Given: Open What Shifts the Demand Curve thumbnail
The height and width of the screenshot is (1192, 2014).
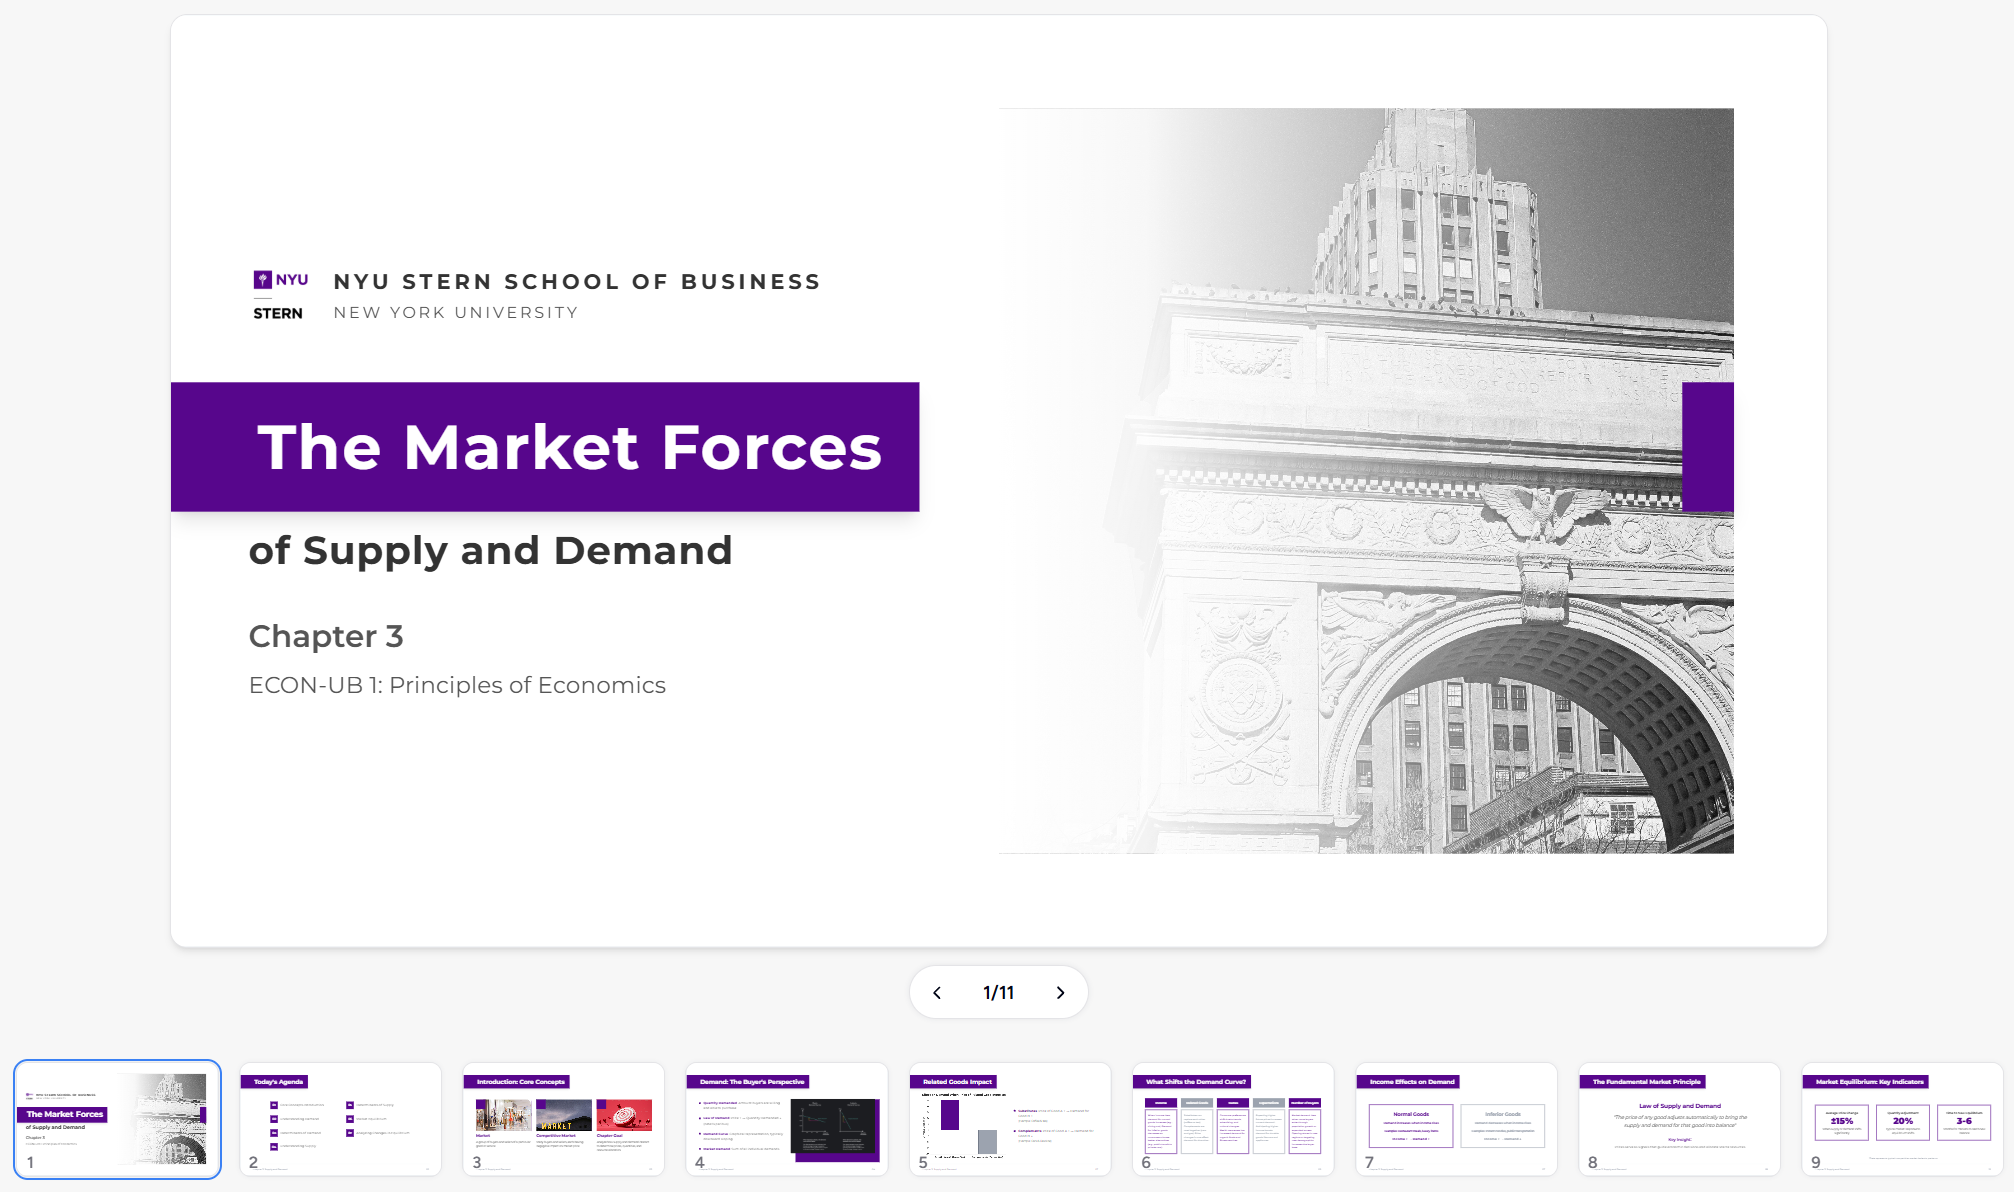Looking at the screenshot, I should pos(1232,1119).
